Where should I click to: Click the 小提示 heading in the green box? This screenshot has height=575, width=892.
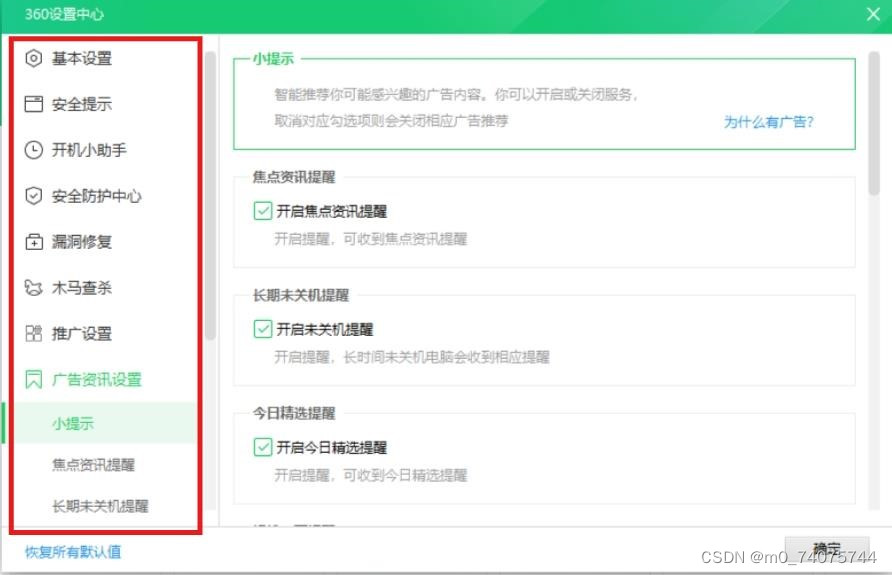pos(273,59)
